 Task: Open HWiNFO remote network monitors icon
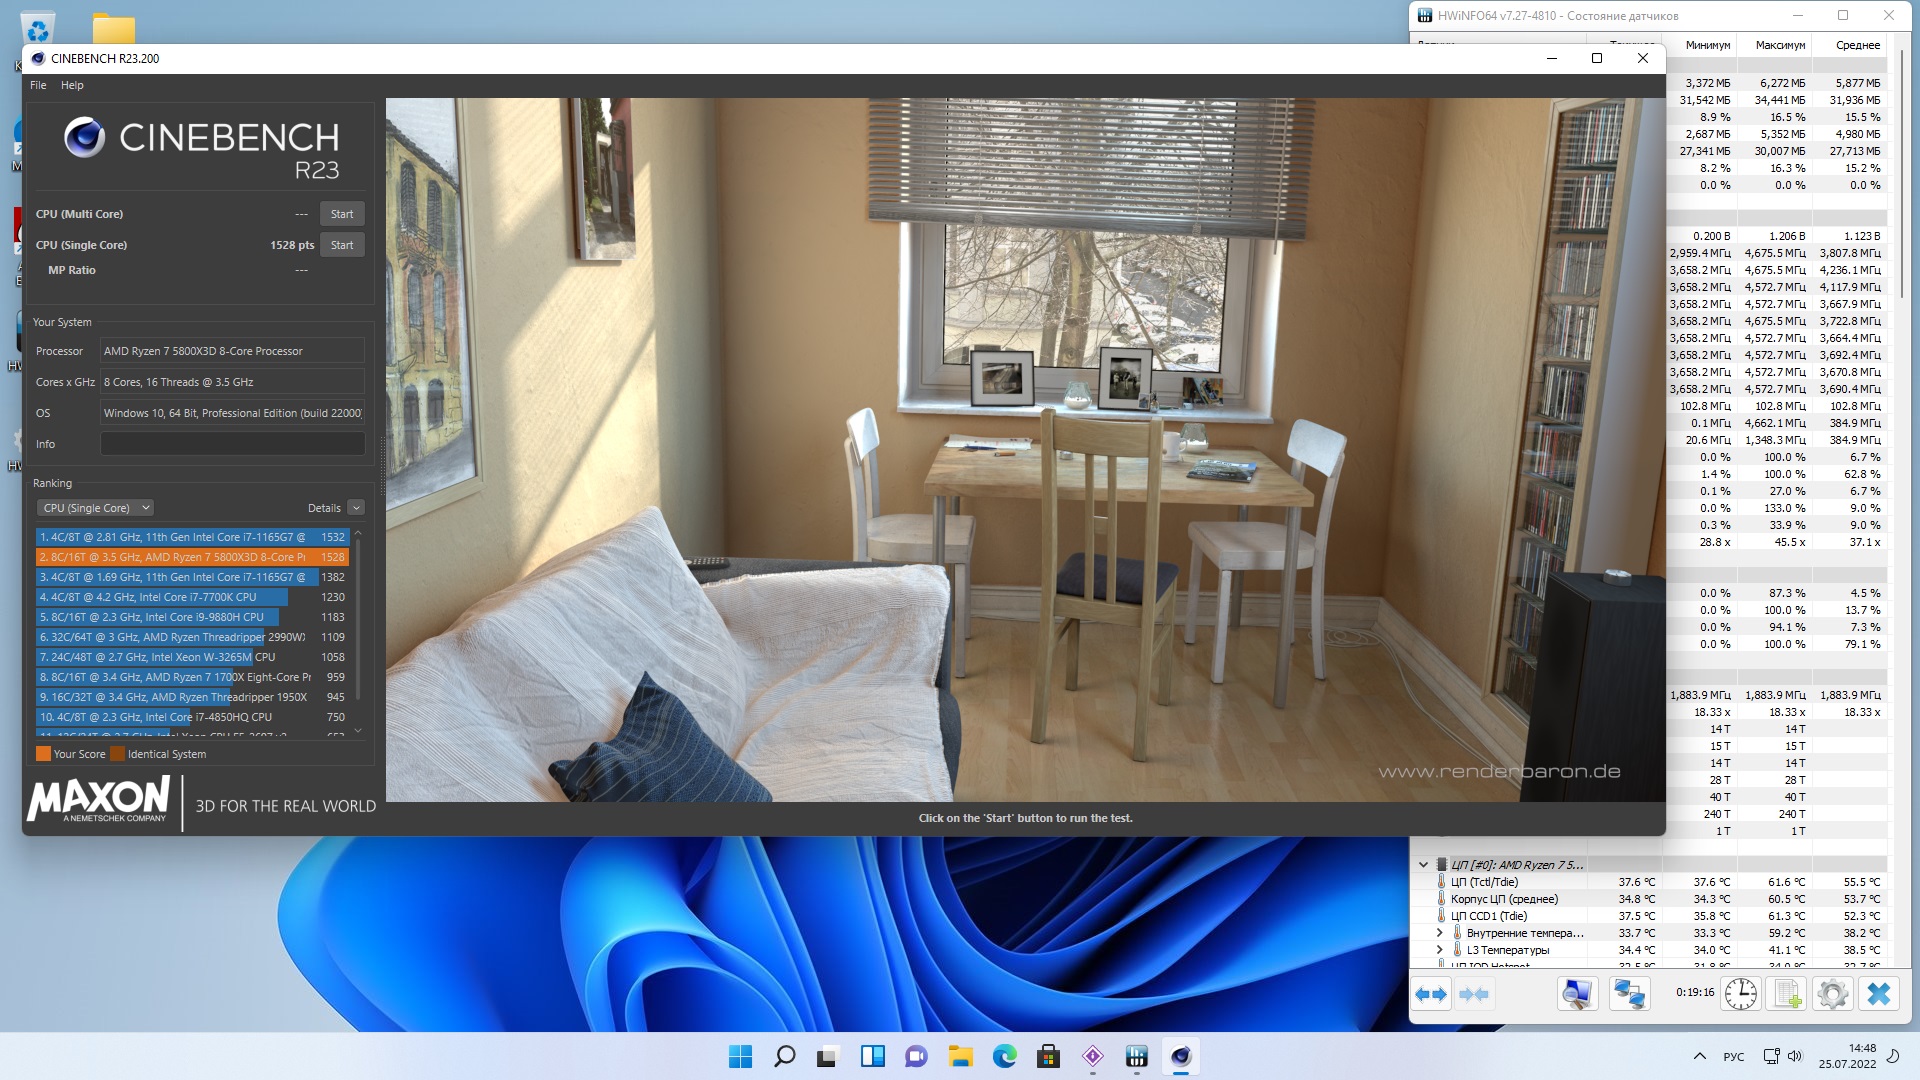coord(1629,994)
